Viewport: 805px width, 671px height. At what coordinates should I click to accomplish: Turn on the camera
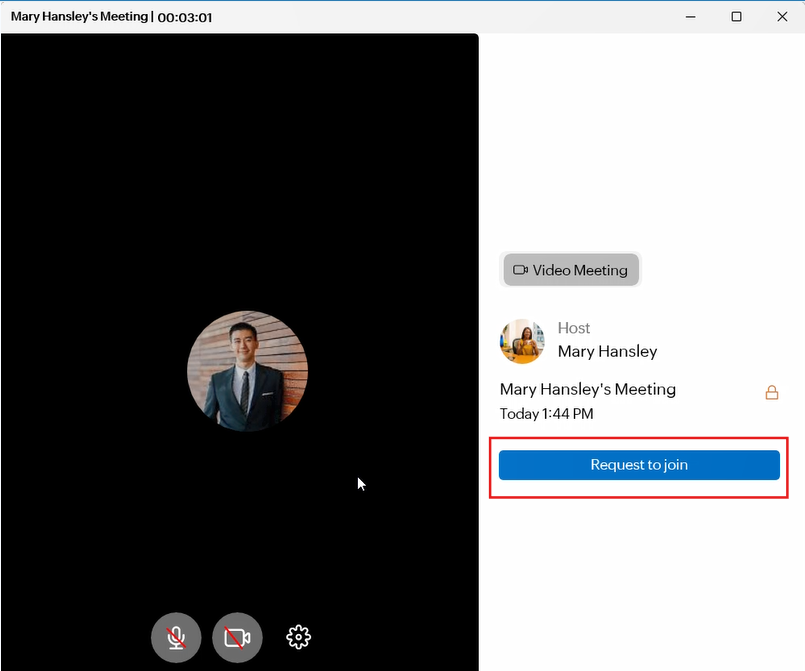(237, 637)
